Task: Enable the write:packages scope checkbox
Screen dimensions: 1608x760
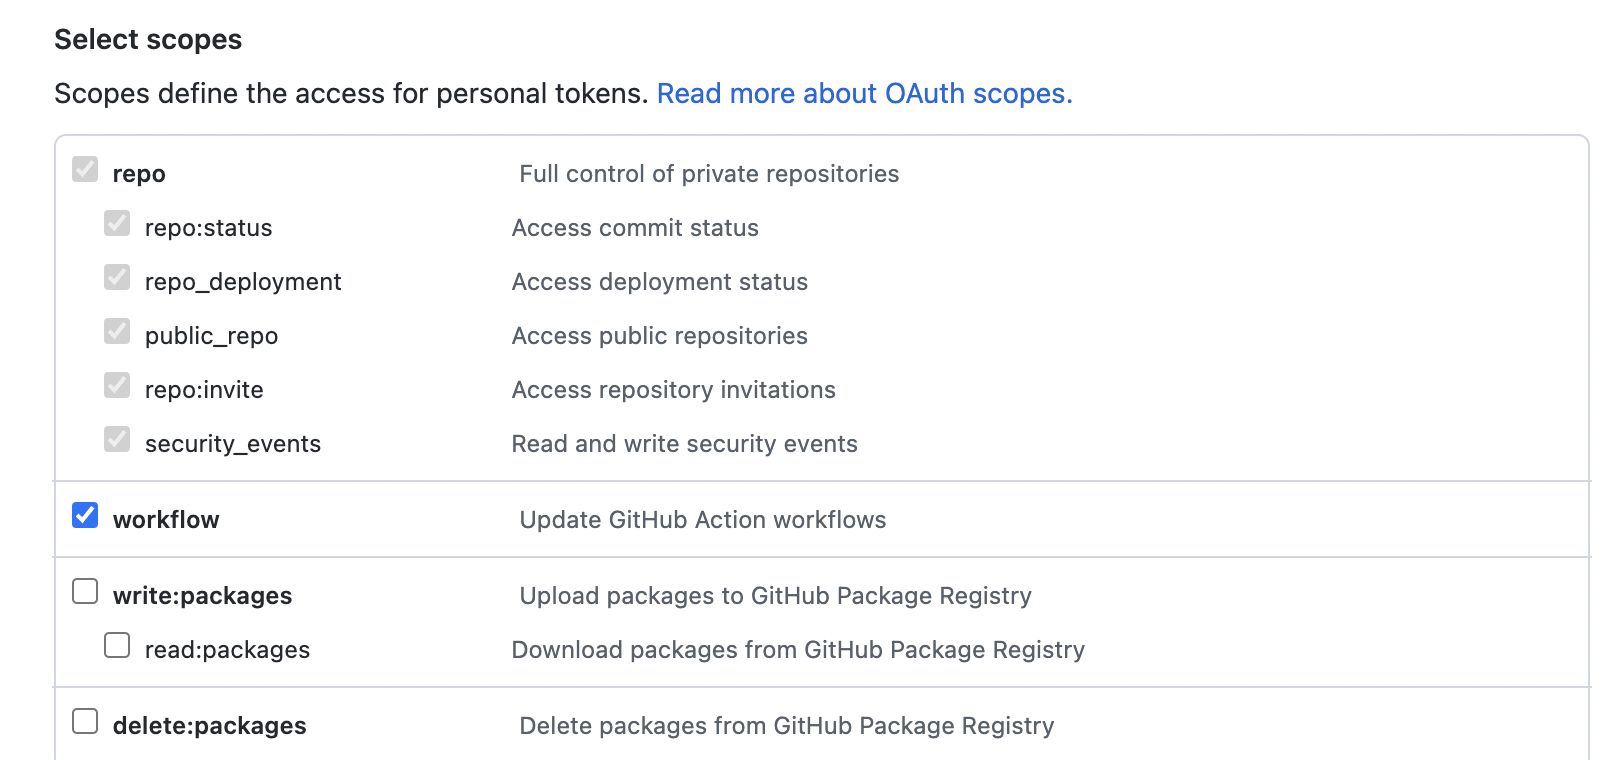Action: click(86, 591)
